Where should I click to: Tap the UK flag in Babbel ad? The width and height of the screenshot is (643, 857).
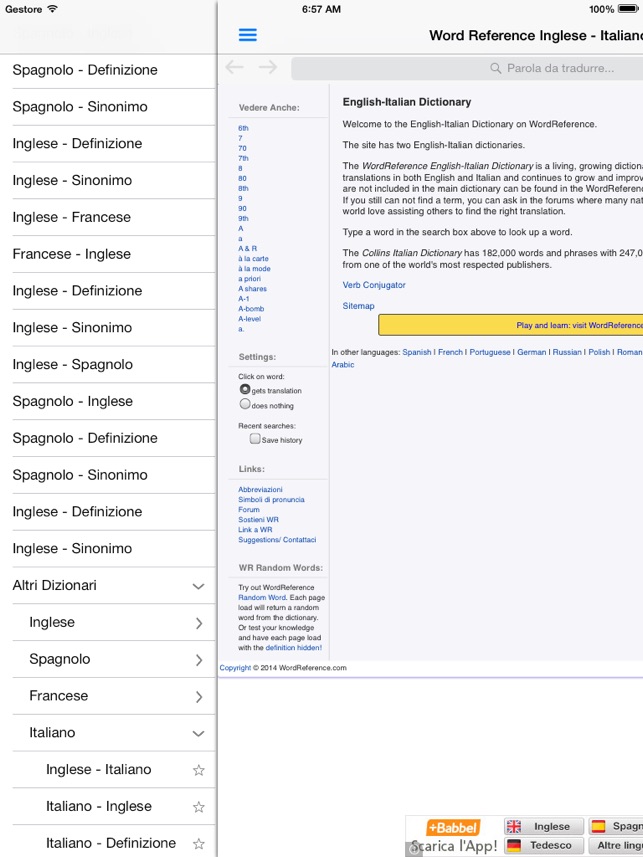coord(513,826)
